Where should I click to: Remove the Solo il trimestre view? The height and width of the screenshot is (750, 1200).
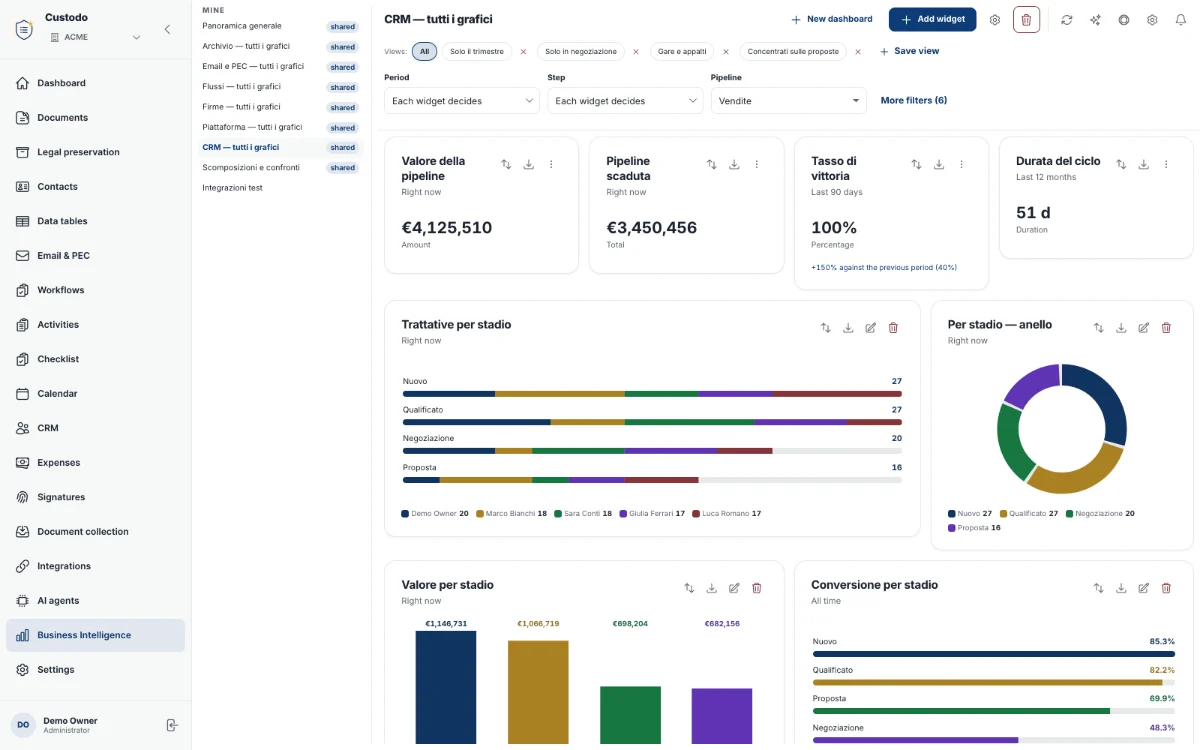[523, 51]
